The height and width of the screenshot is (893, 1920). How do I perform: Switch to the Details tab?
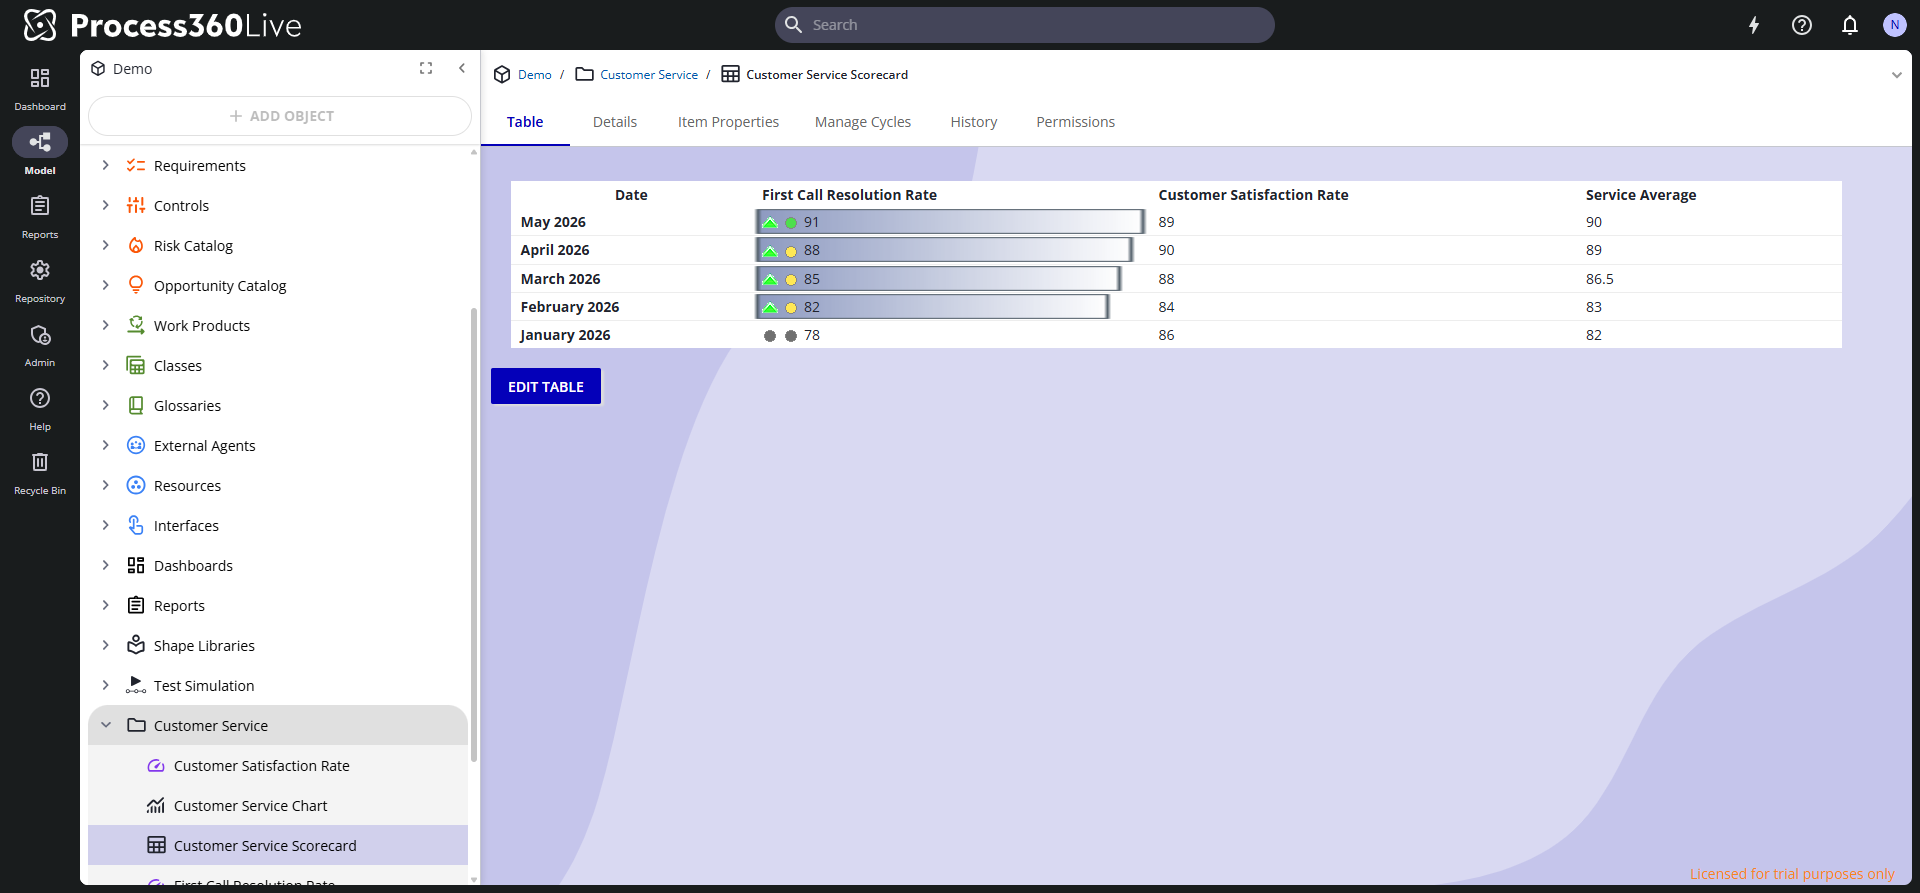click(x=615, y=122)
